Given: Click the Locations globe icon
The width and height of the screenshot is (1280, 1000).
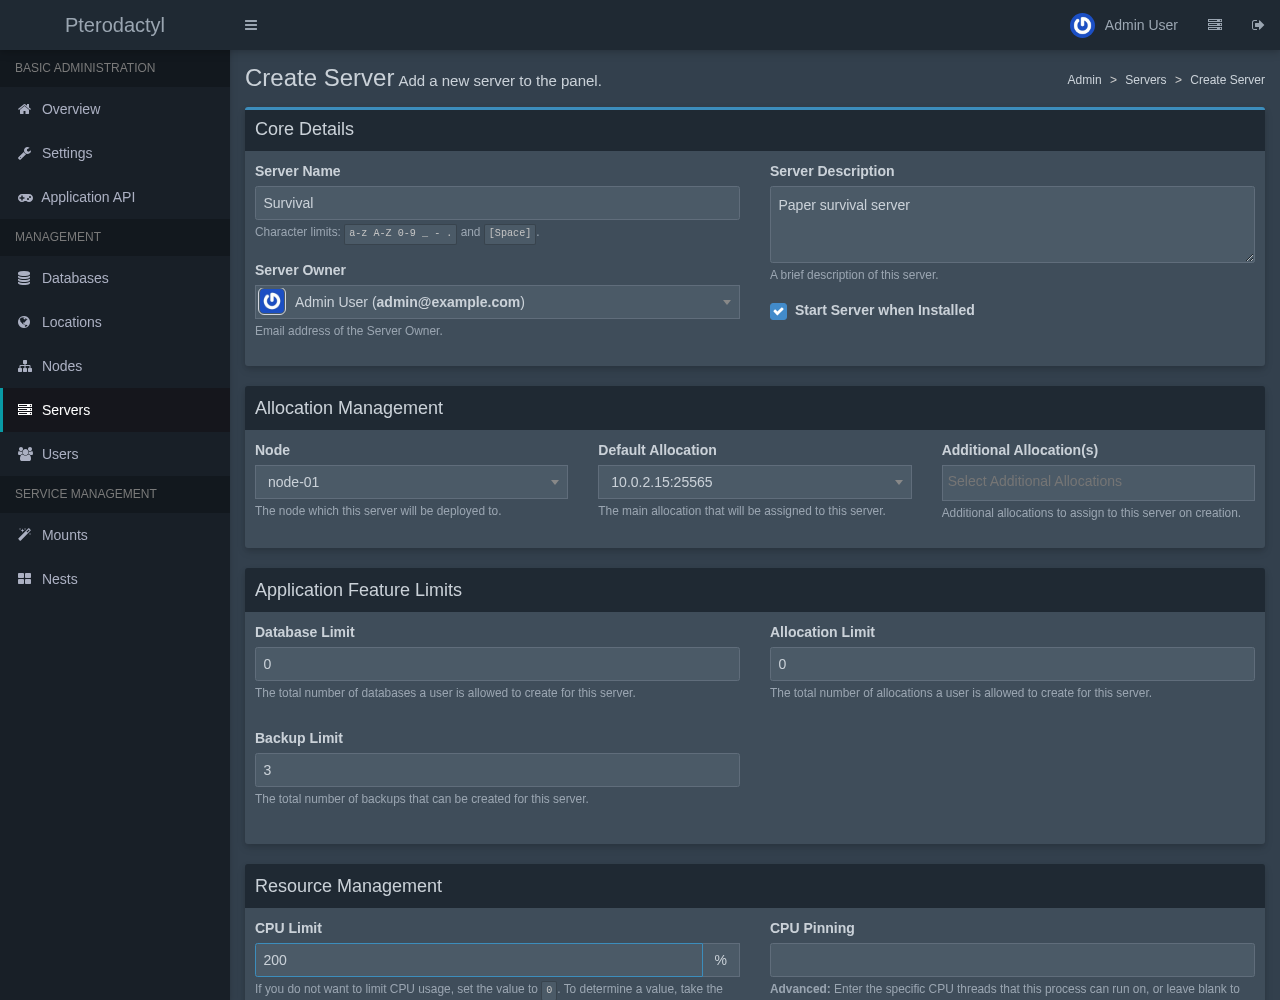Looking at the screenshot, I should coord(25,322).
